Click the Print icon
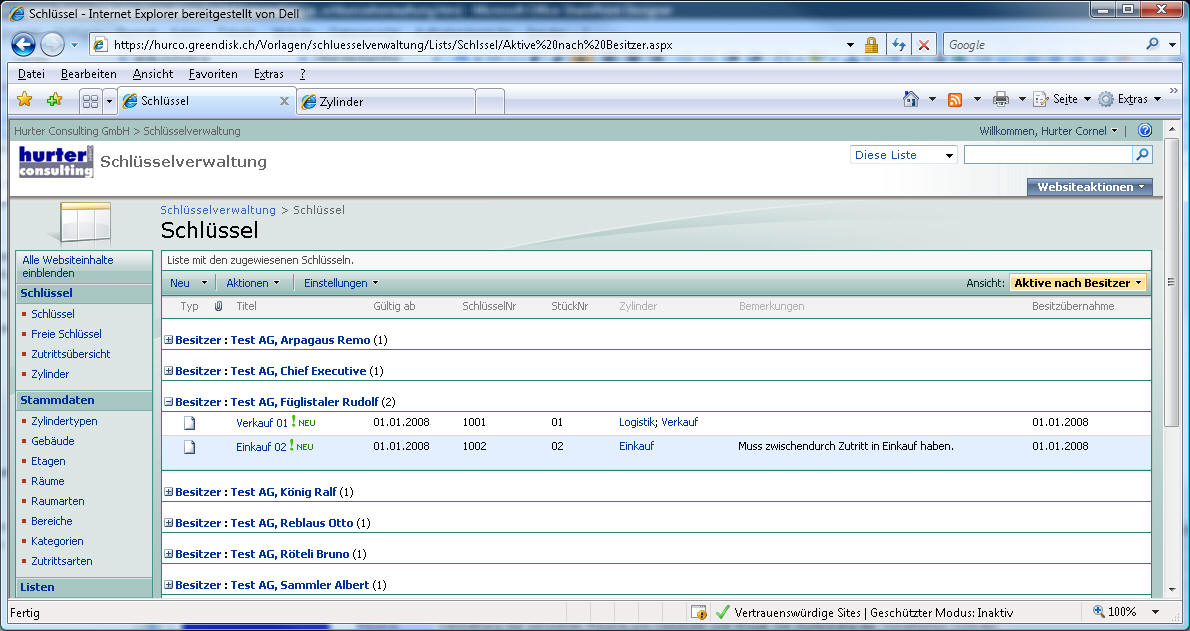 pos(1001,99)
